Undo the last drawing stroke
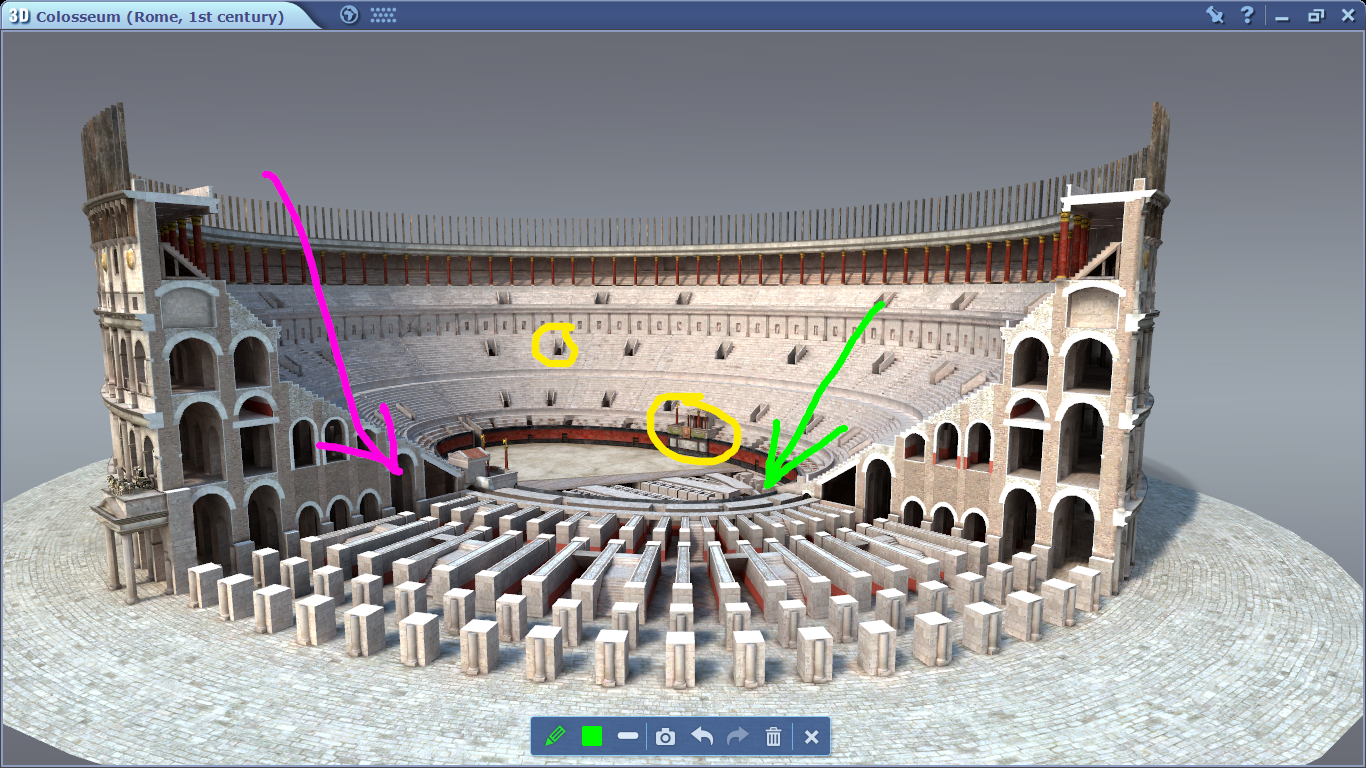The image size is (1366, 768). 702,737
